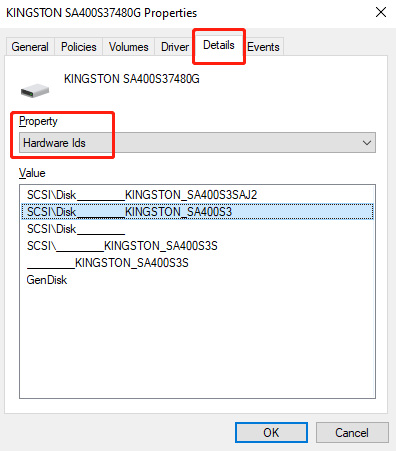Select the GenDisk value entry
Viewport: 396px width, 451px height.
pos(47,280)
